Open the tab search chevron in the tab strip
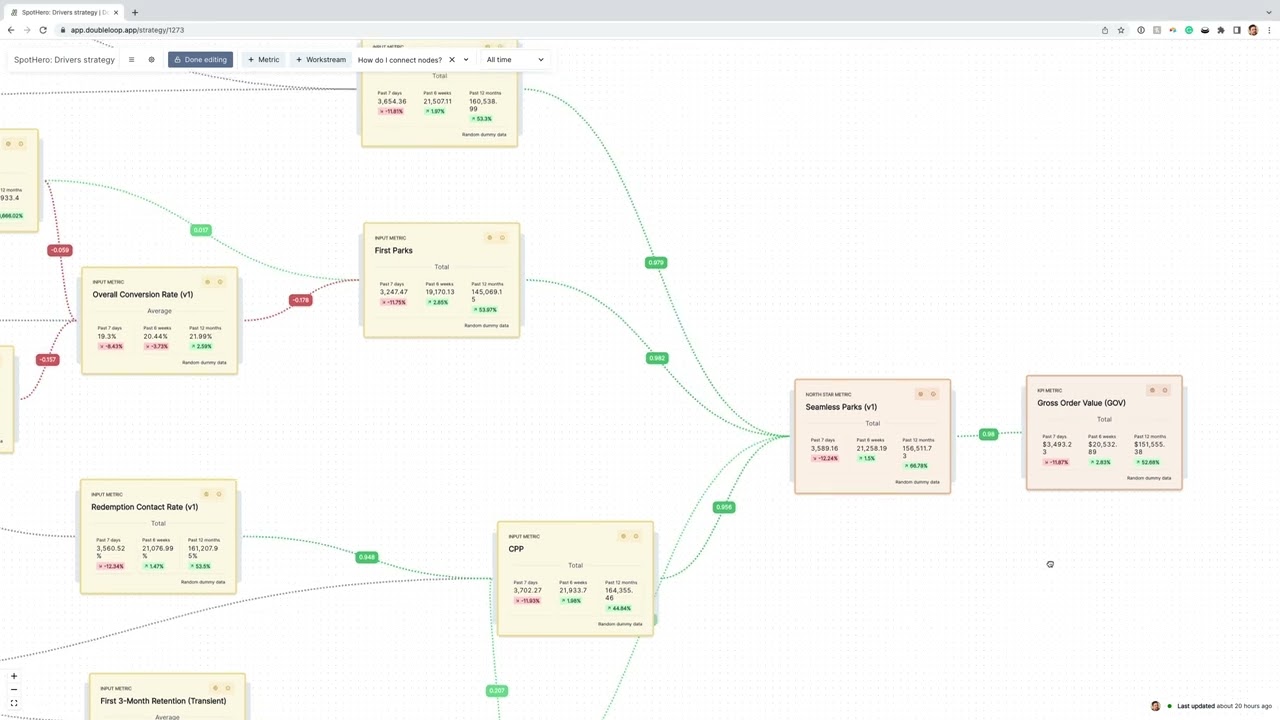 click(x=1269, y=12)
